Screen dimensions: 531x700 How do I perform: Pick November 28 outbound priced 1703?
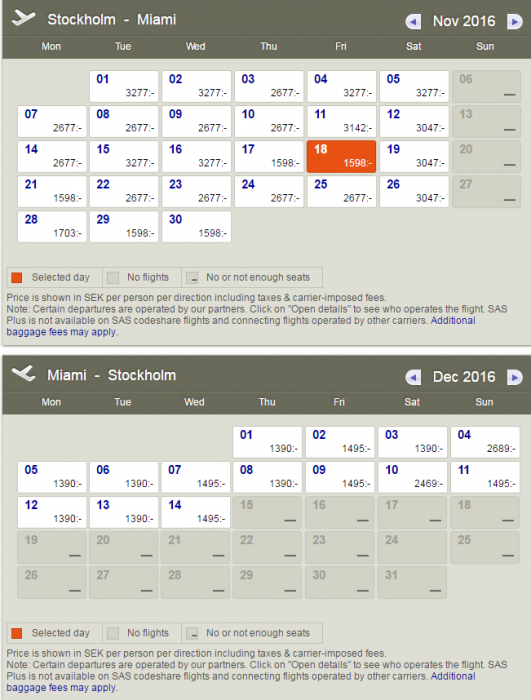pyautogui.click(x=52, y=227)
